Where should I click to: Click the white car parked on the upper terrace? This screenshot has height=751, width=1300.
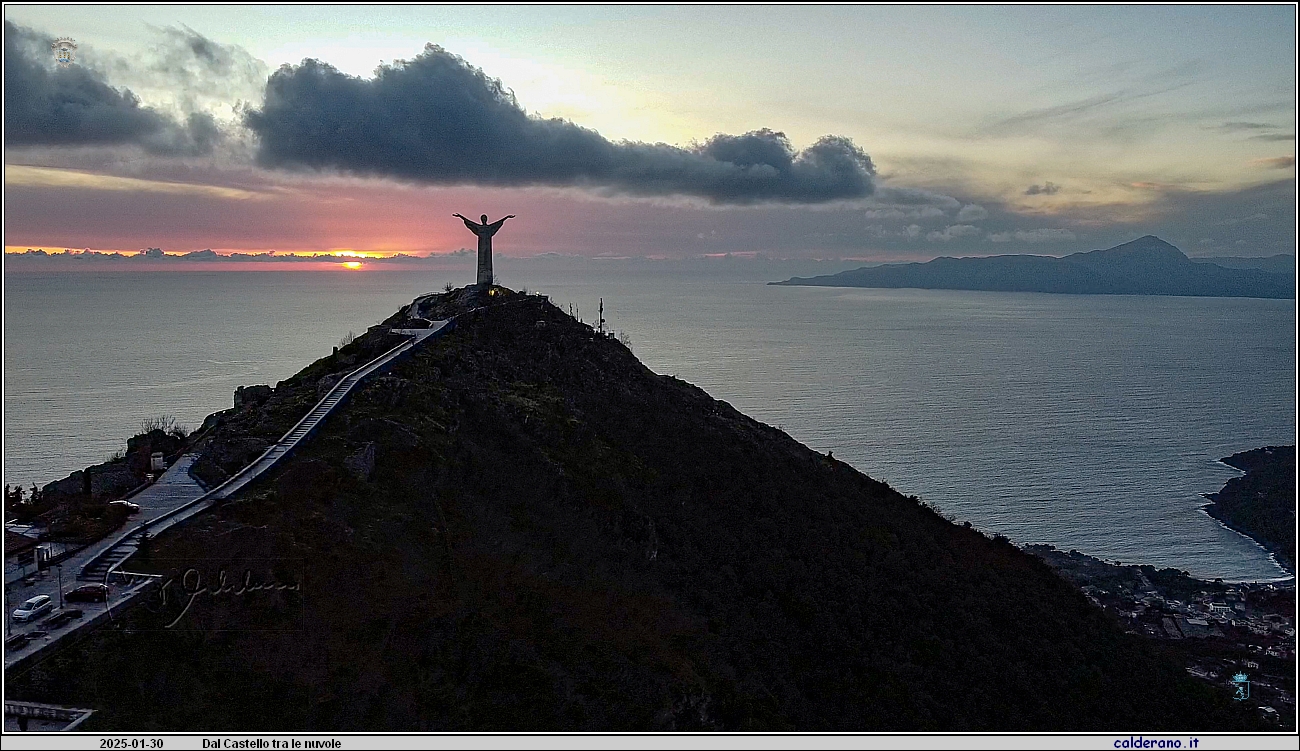(124, 506)
